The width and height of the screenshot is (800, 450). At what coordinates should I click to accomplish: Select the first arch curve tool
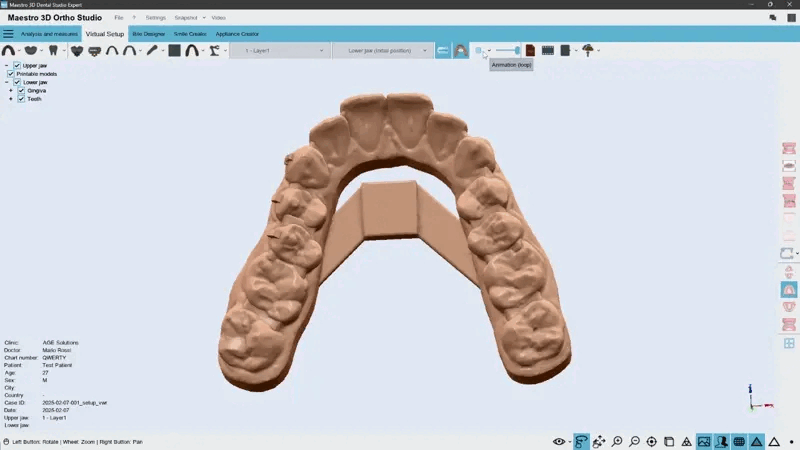pyautogui.click(x=112, y=51)
